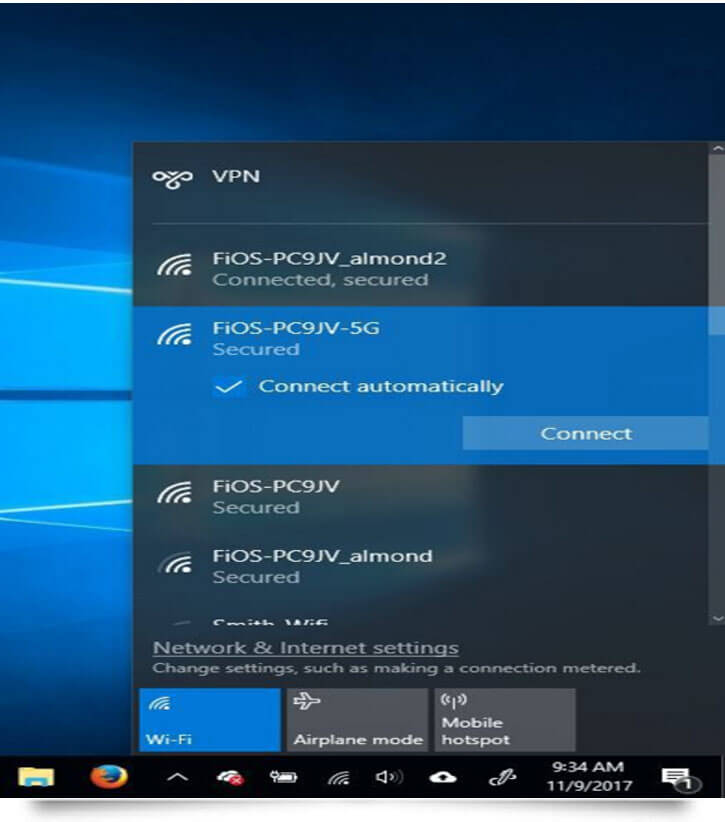Show hidden tray icons chevron
Image resolution: width=725 pixels, height=822 pixels.
click(177, 777)
